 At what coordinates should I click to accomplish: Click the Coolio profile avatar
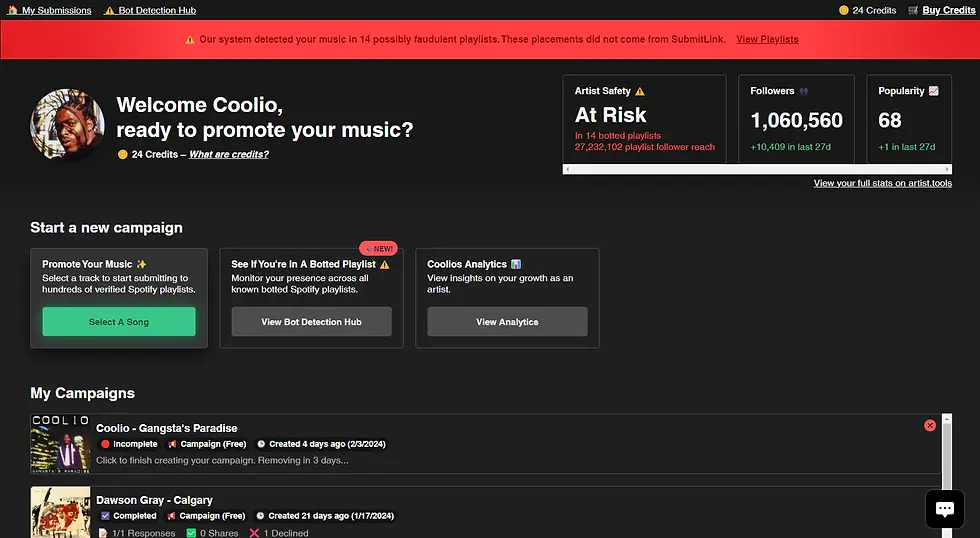(x=68, y=125)
